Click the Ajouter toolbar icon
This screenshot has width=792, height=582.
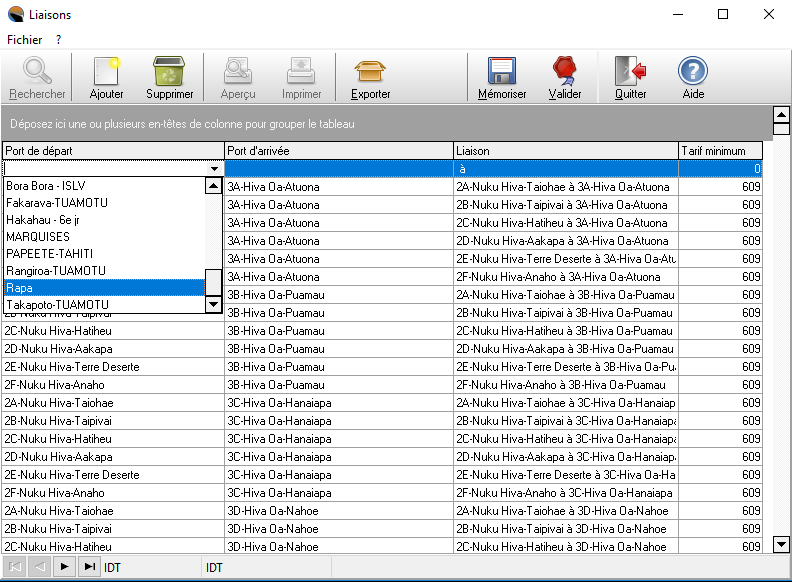tap(106, 72)
